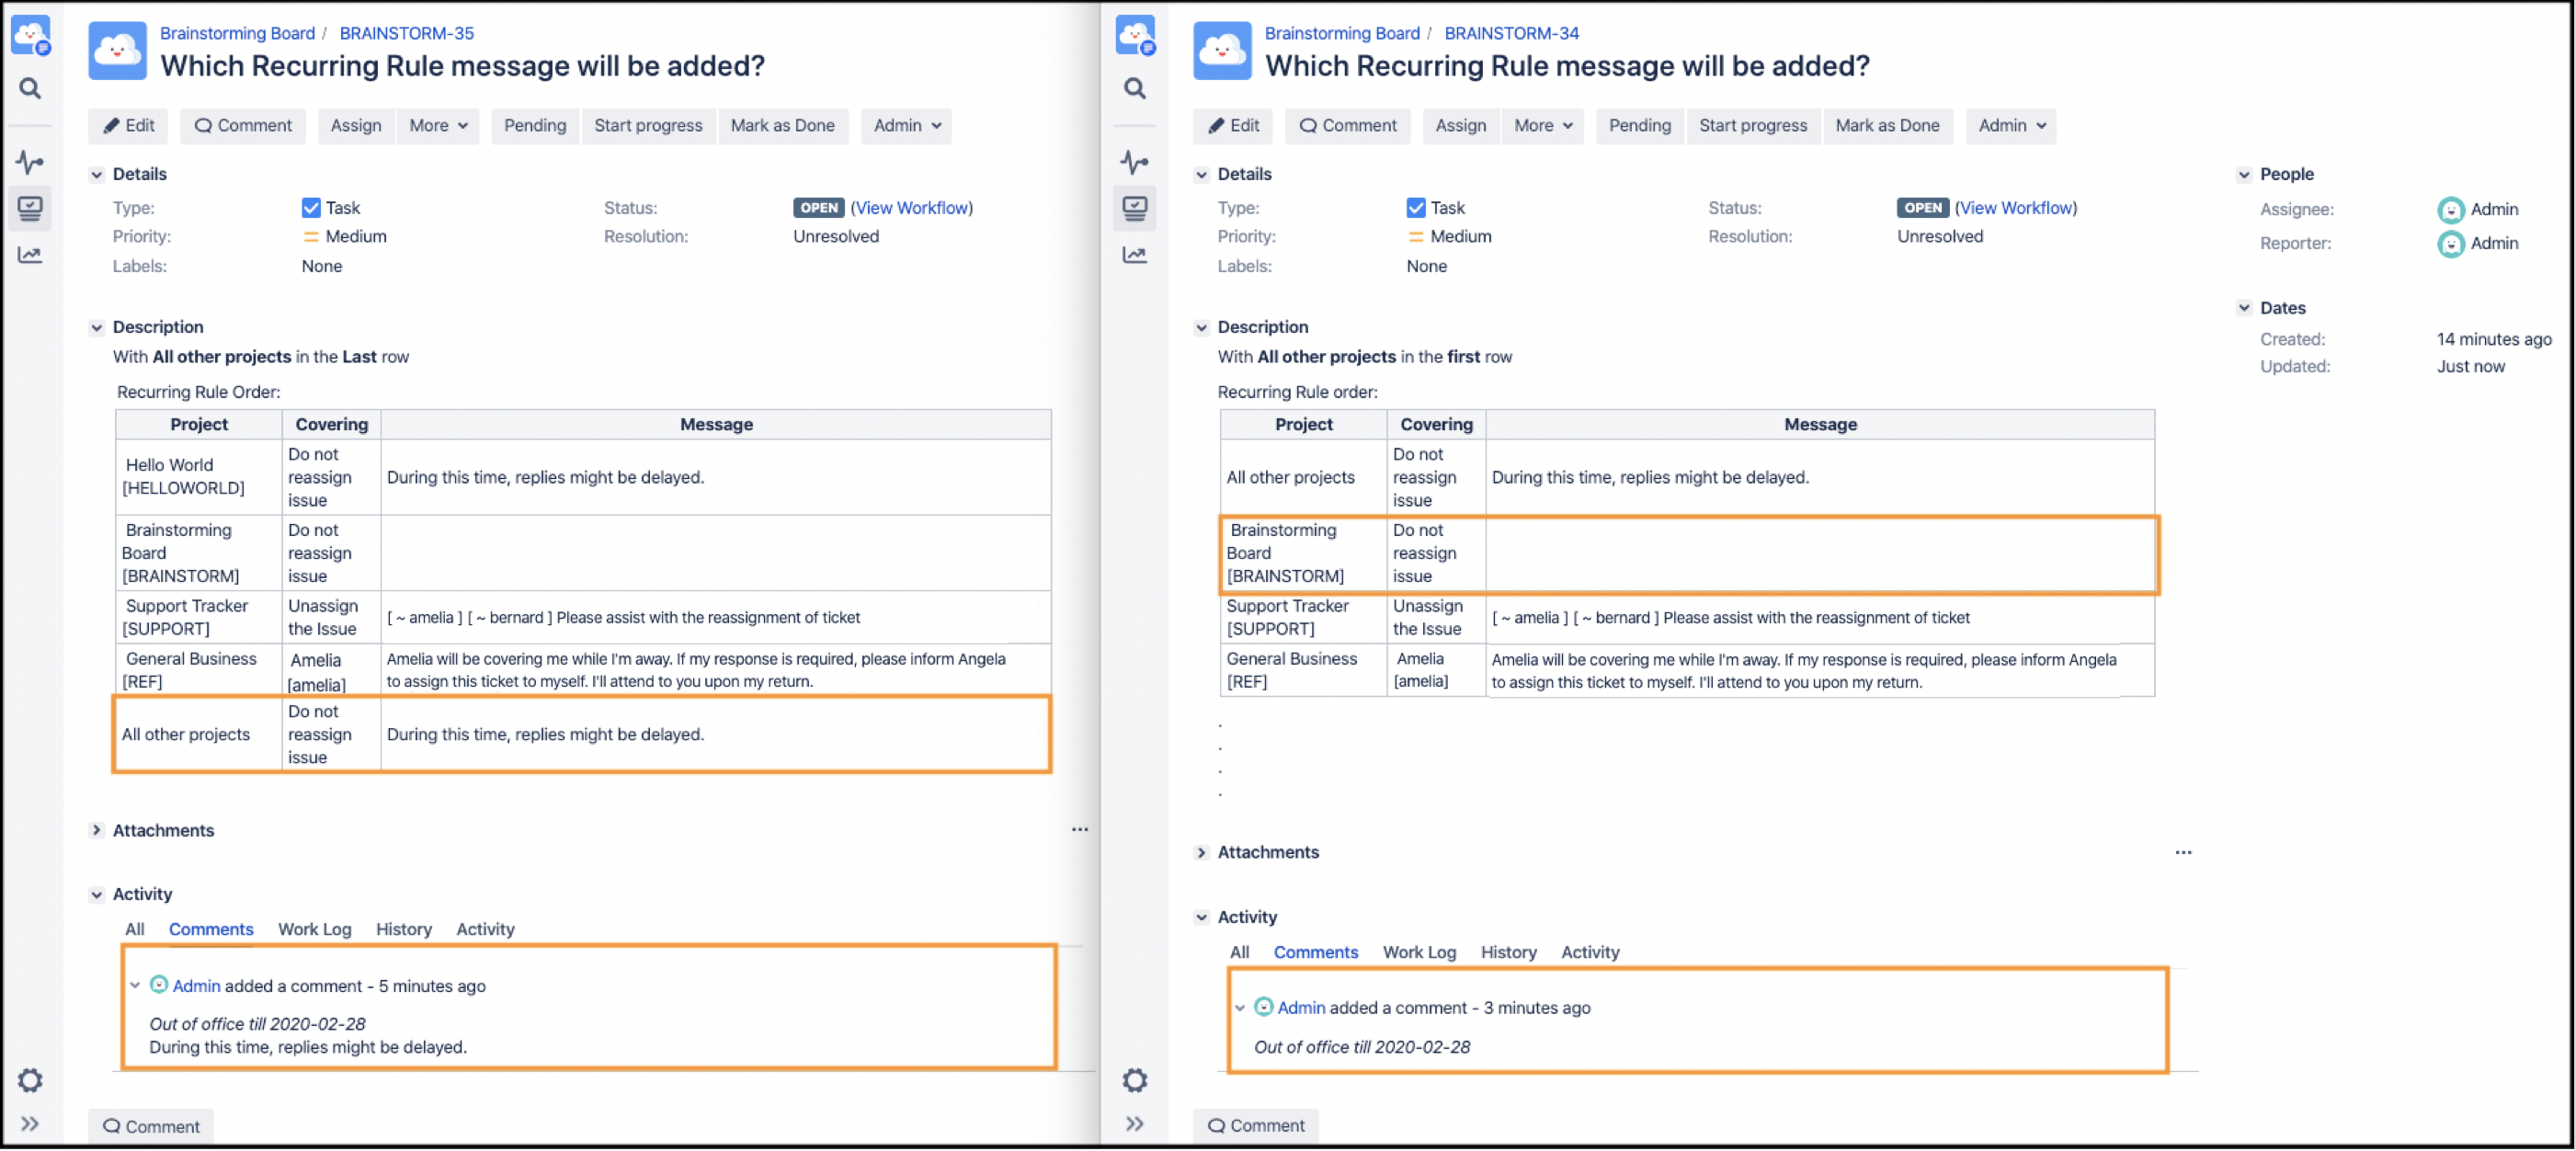This screenshot has width=2576, height=1151.
Task: Switch to History tab in BRAINSTORM-35
Action: pos(403,930)
